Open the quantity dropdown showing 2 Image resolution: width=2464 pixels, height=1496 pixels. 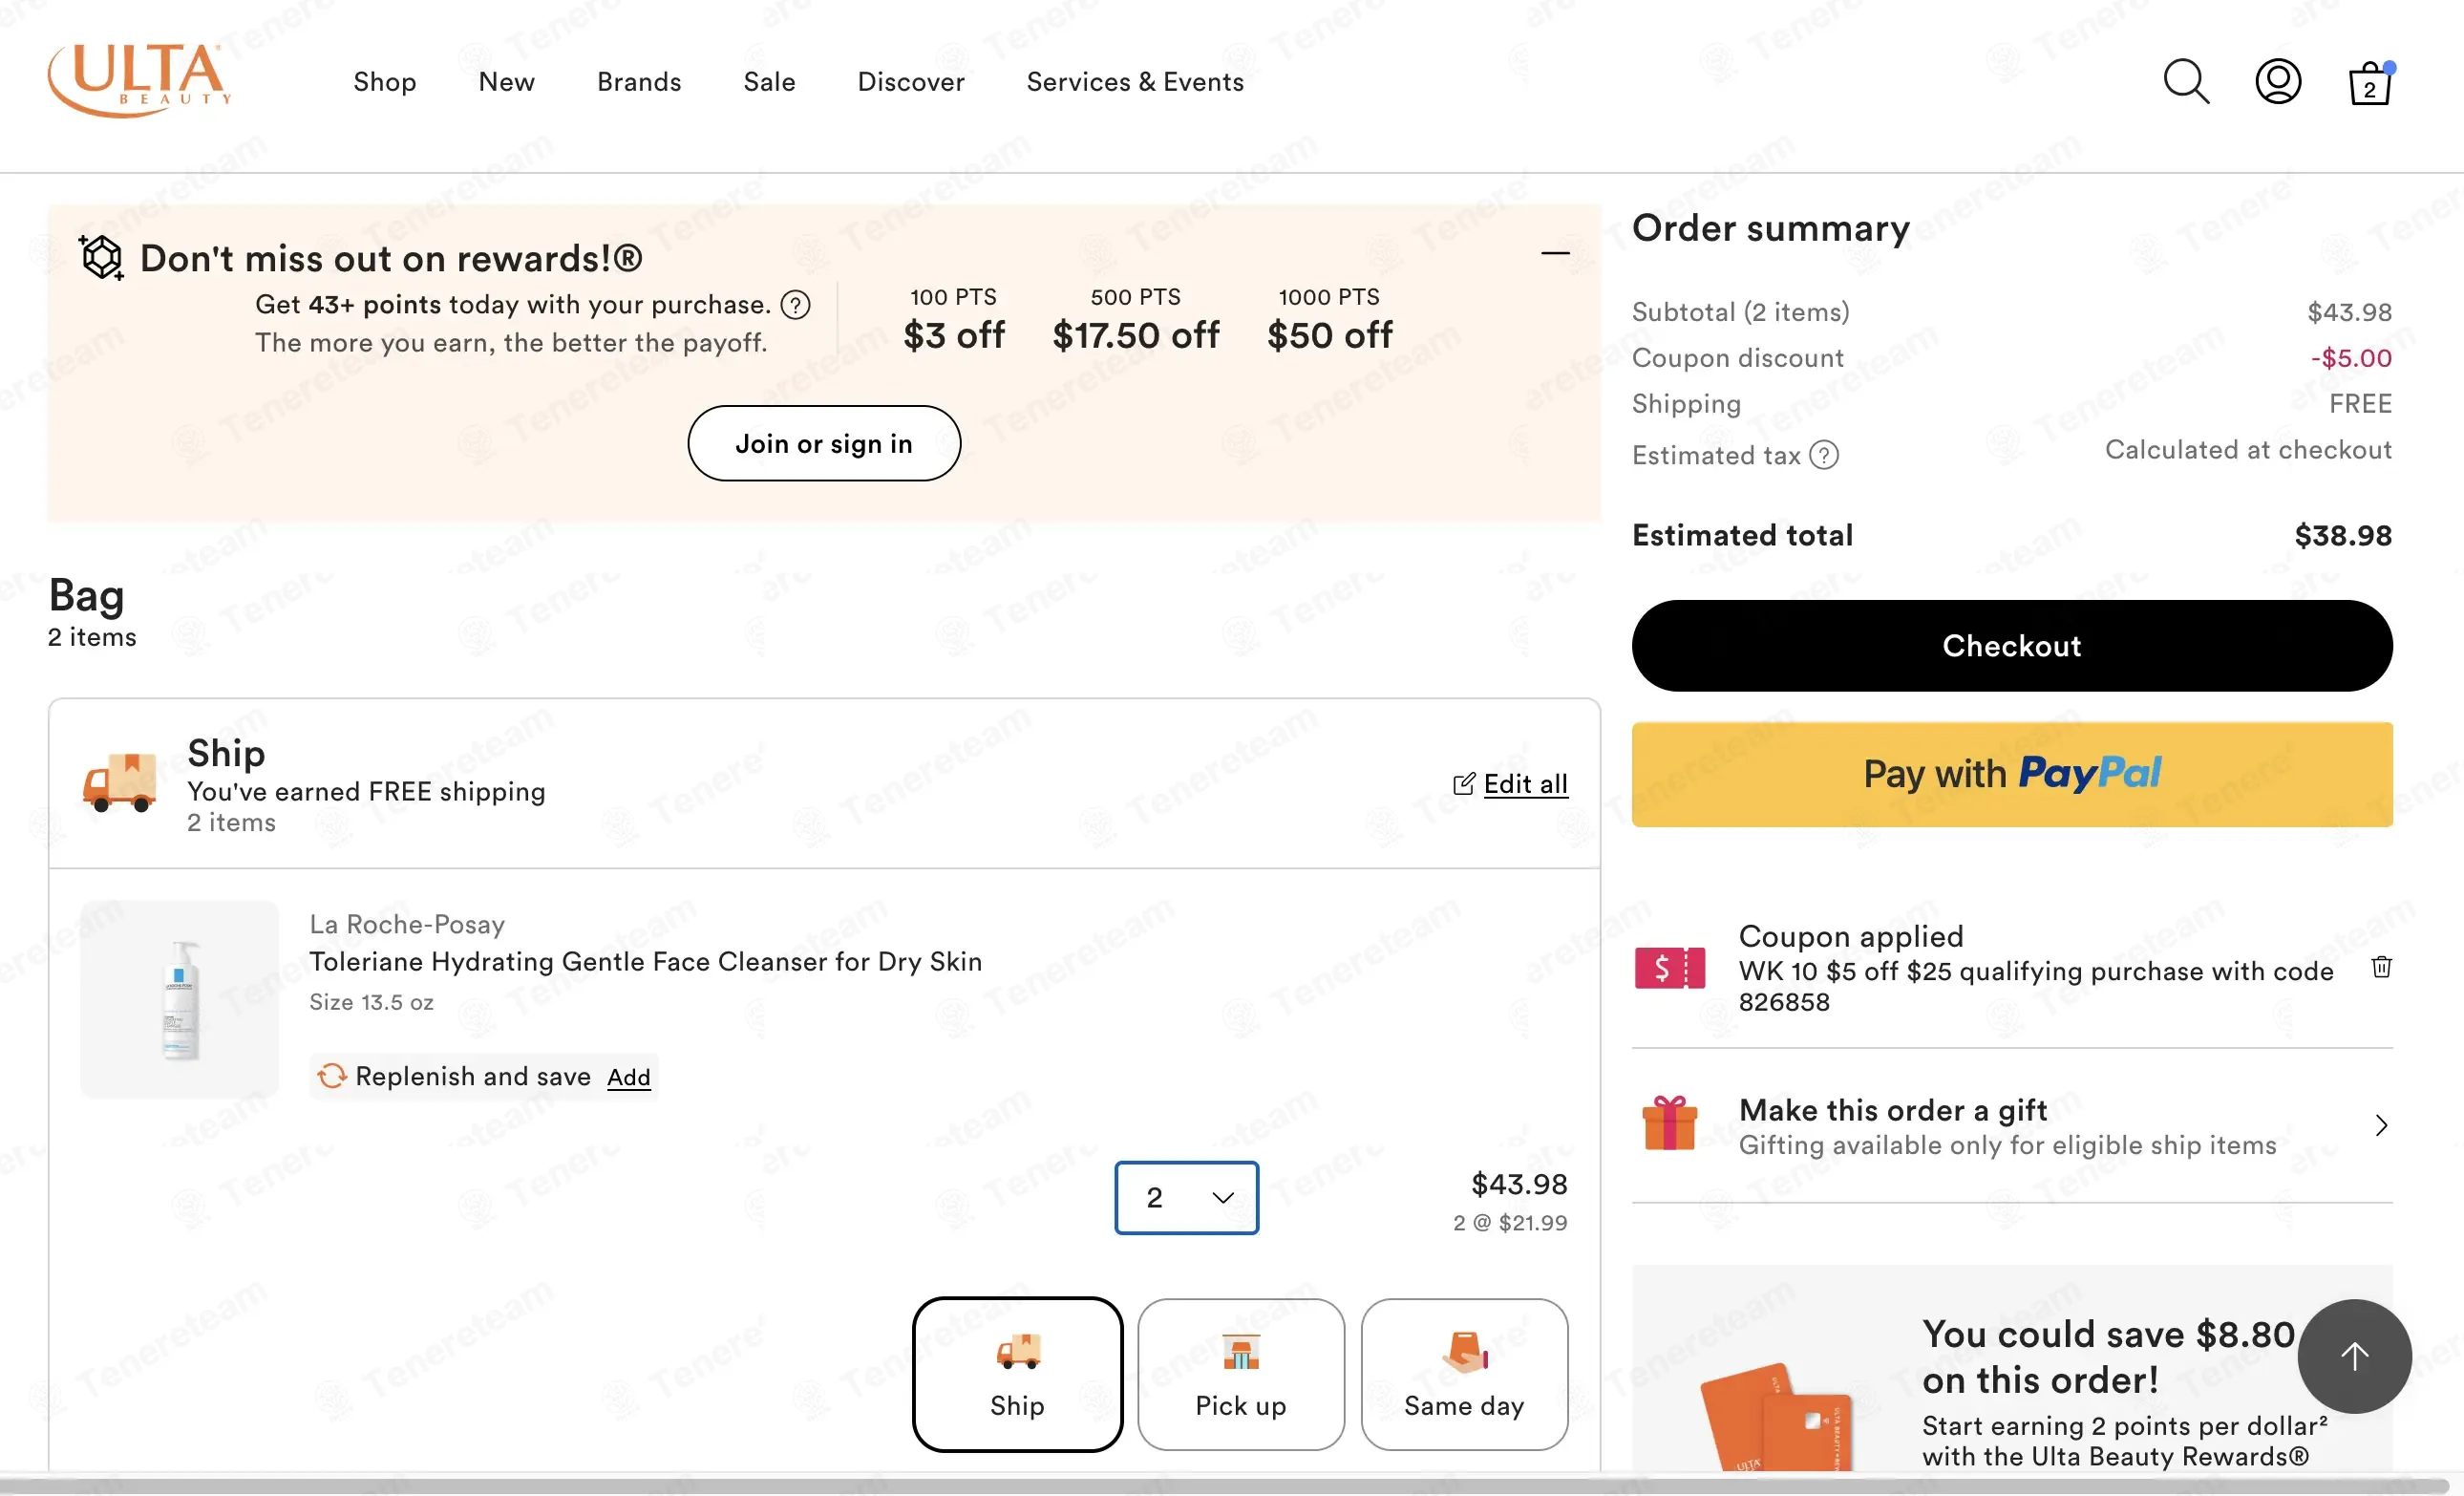click(x=1186, y=1197)
